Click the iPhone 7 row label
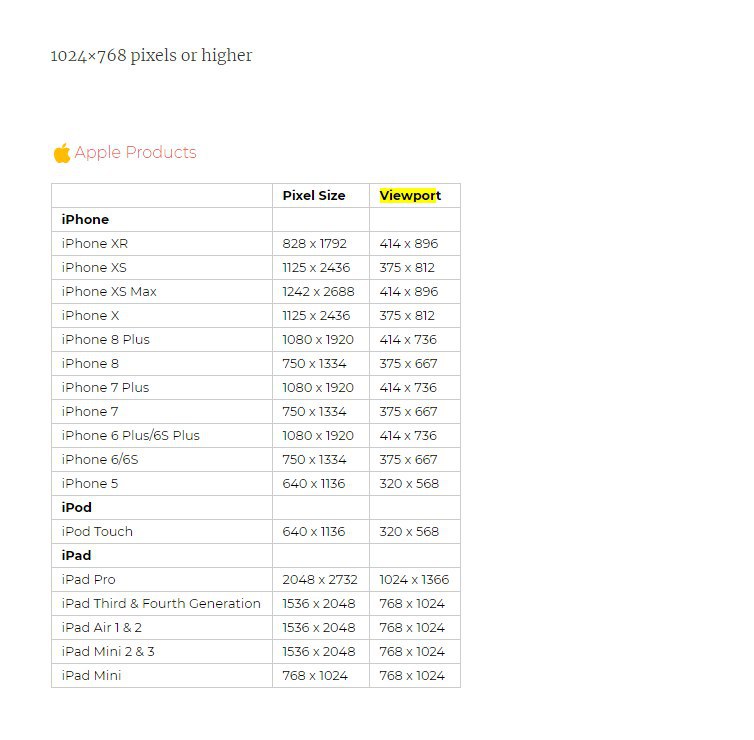The height and width of the screenshot is (740, 754). [90, 412]
